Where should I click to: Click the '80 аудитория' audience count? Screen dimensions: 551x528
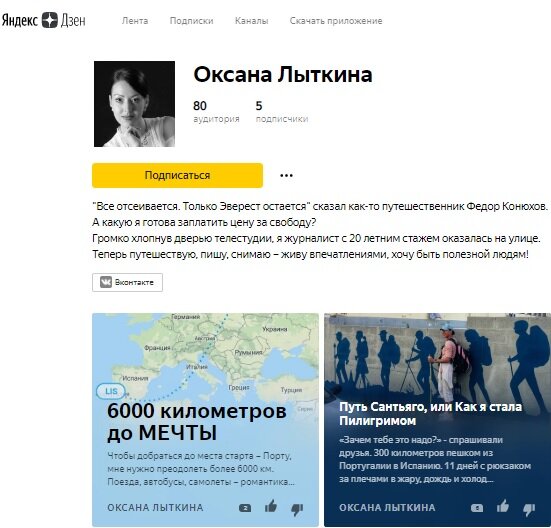point(216,111)
